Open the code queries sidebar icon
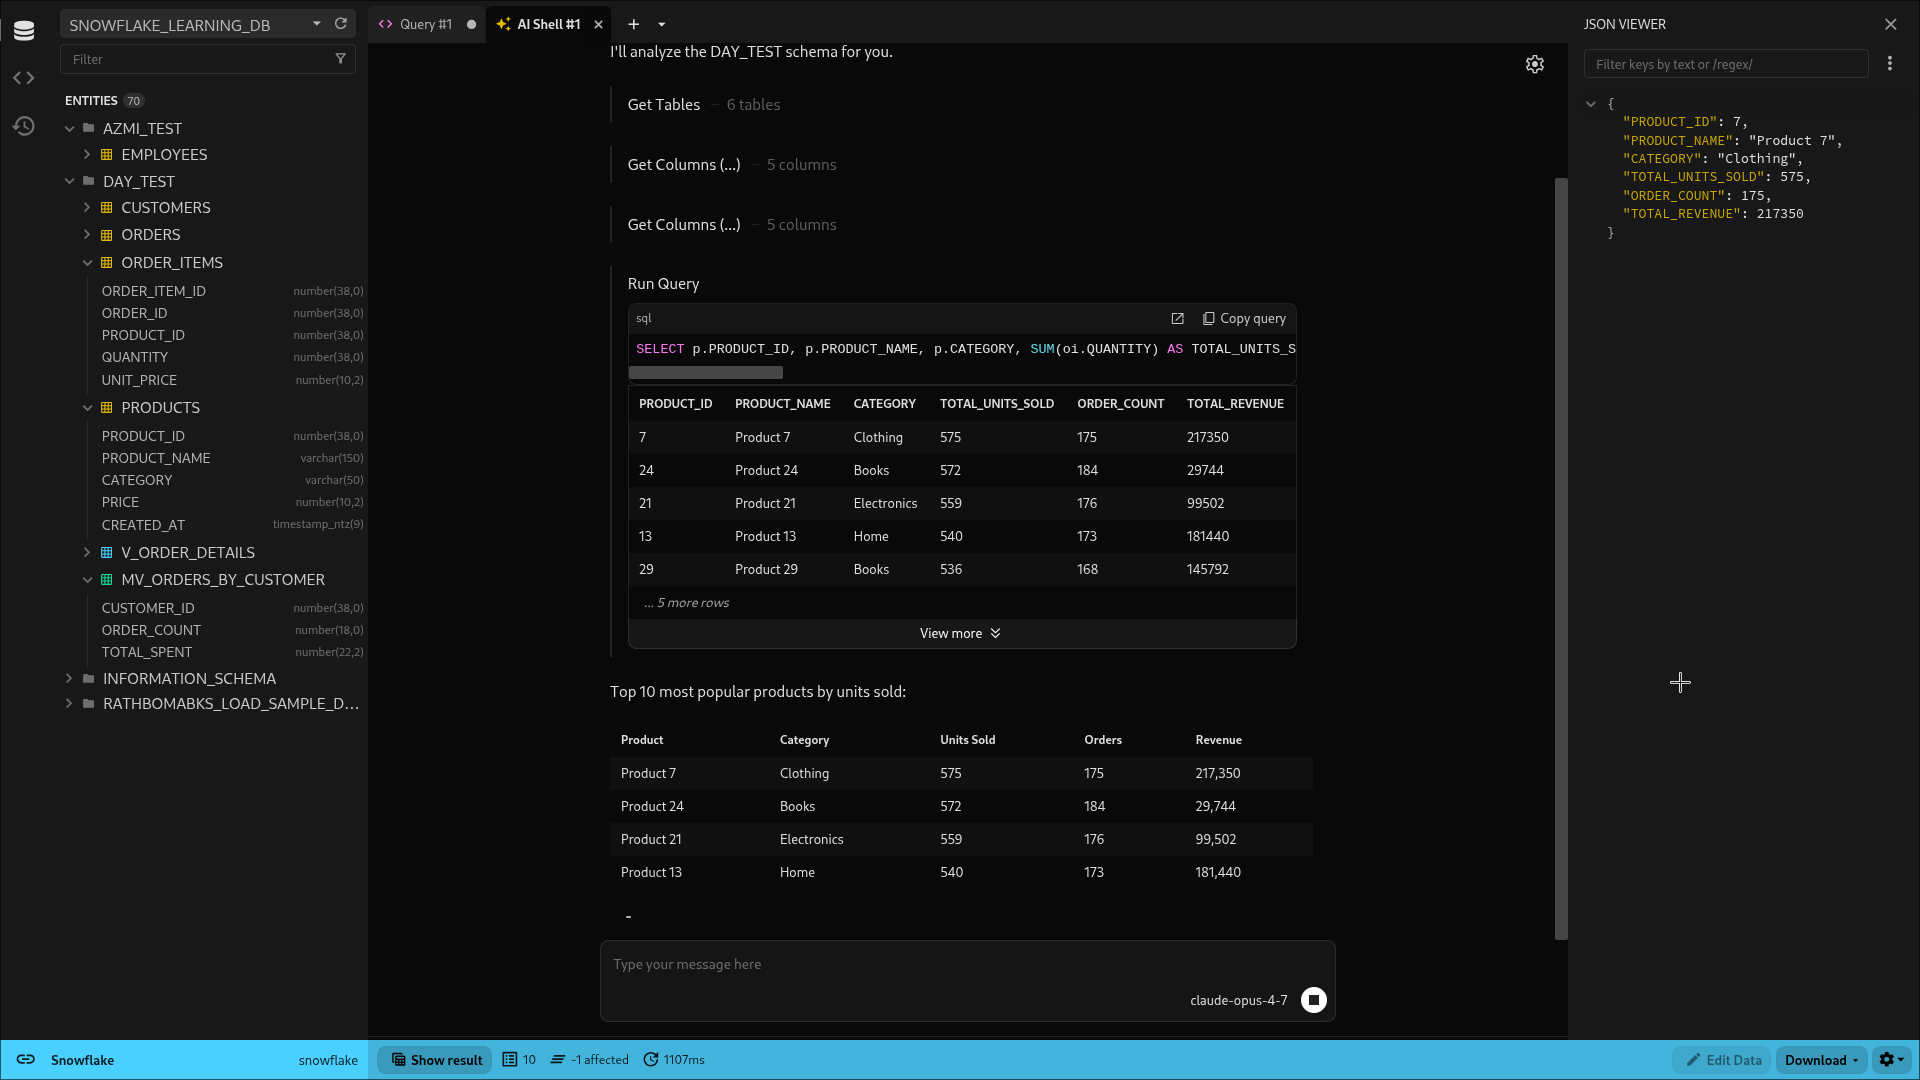 pos(24,78)
